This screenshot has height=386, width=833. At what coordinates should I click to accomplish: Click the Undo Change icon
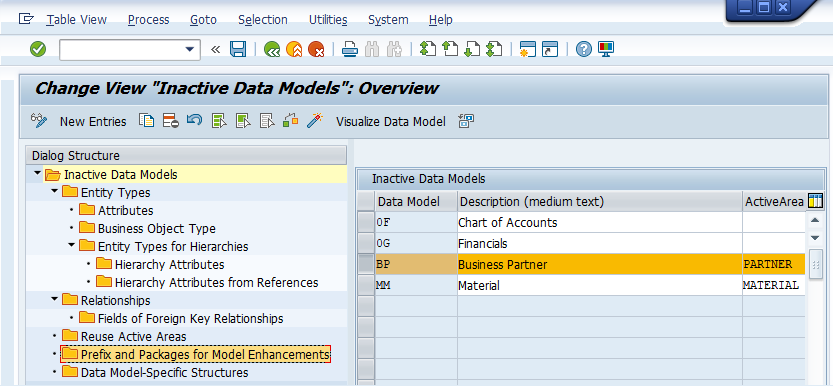(x=194, y=121)
